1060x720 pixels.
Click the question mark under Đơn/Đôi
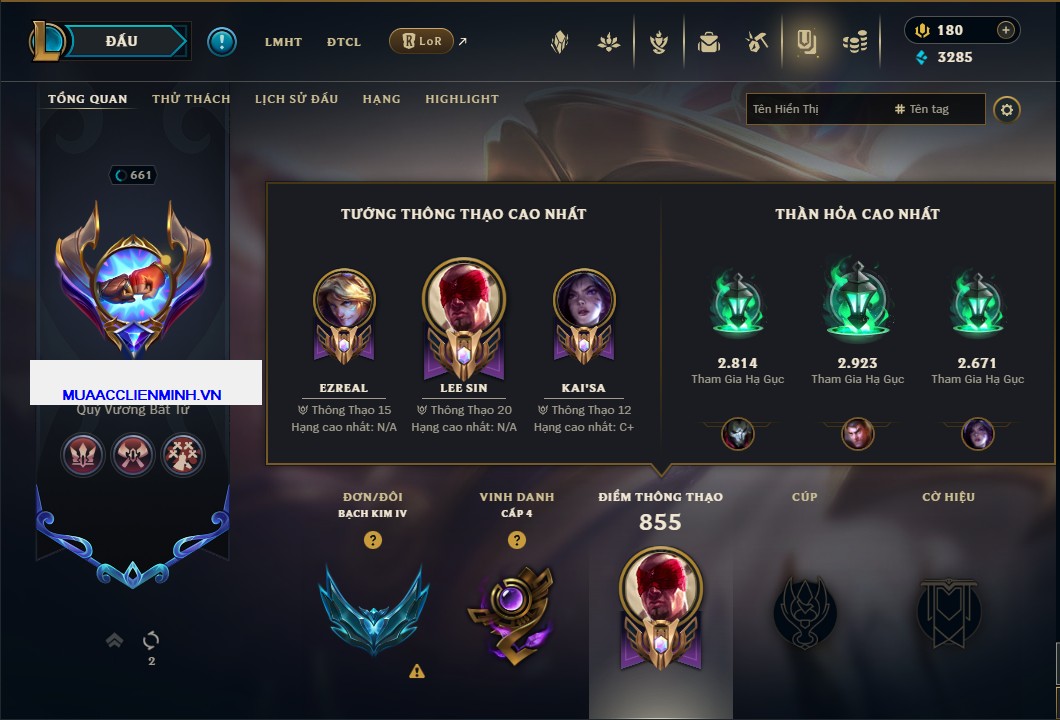click(x=372, y=539)
